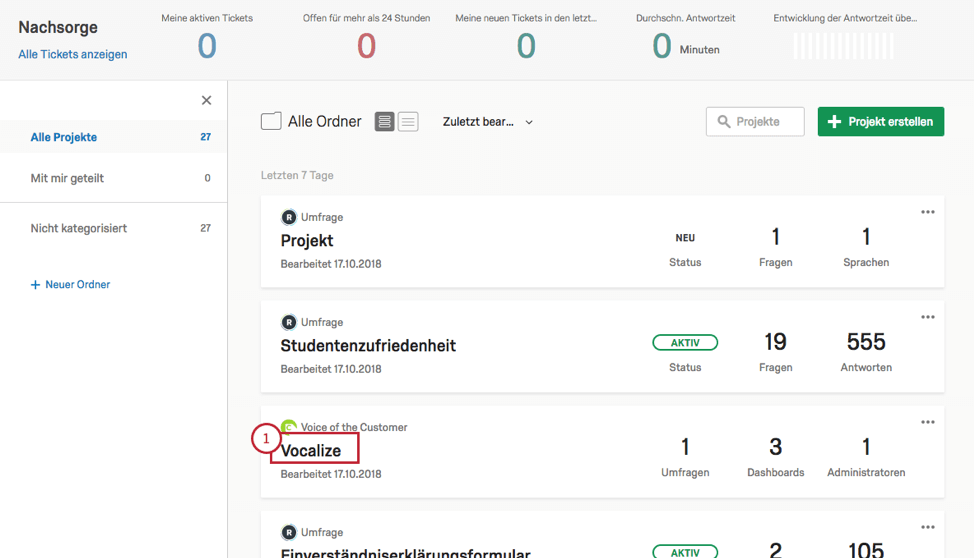
Task: Close the folder sidebar with the X
Action: pos(206,100)
